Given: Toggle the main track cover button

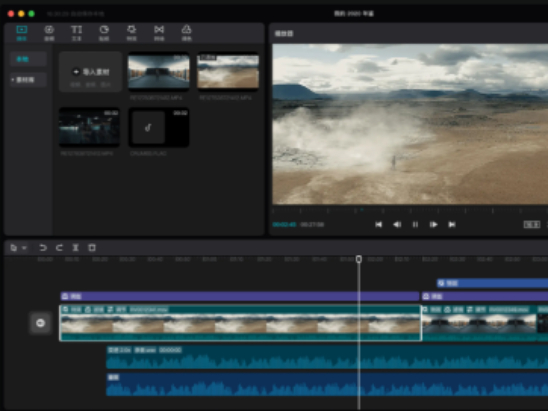Looking at the screenshot, I should tap(41, 323).
